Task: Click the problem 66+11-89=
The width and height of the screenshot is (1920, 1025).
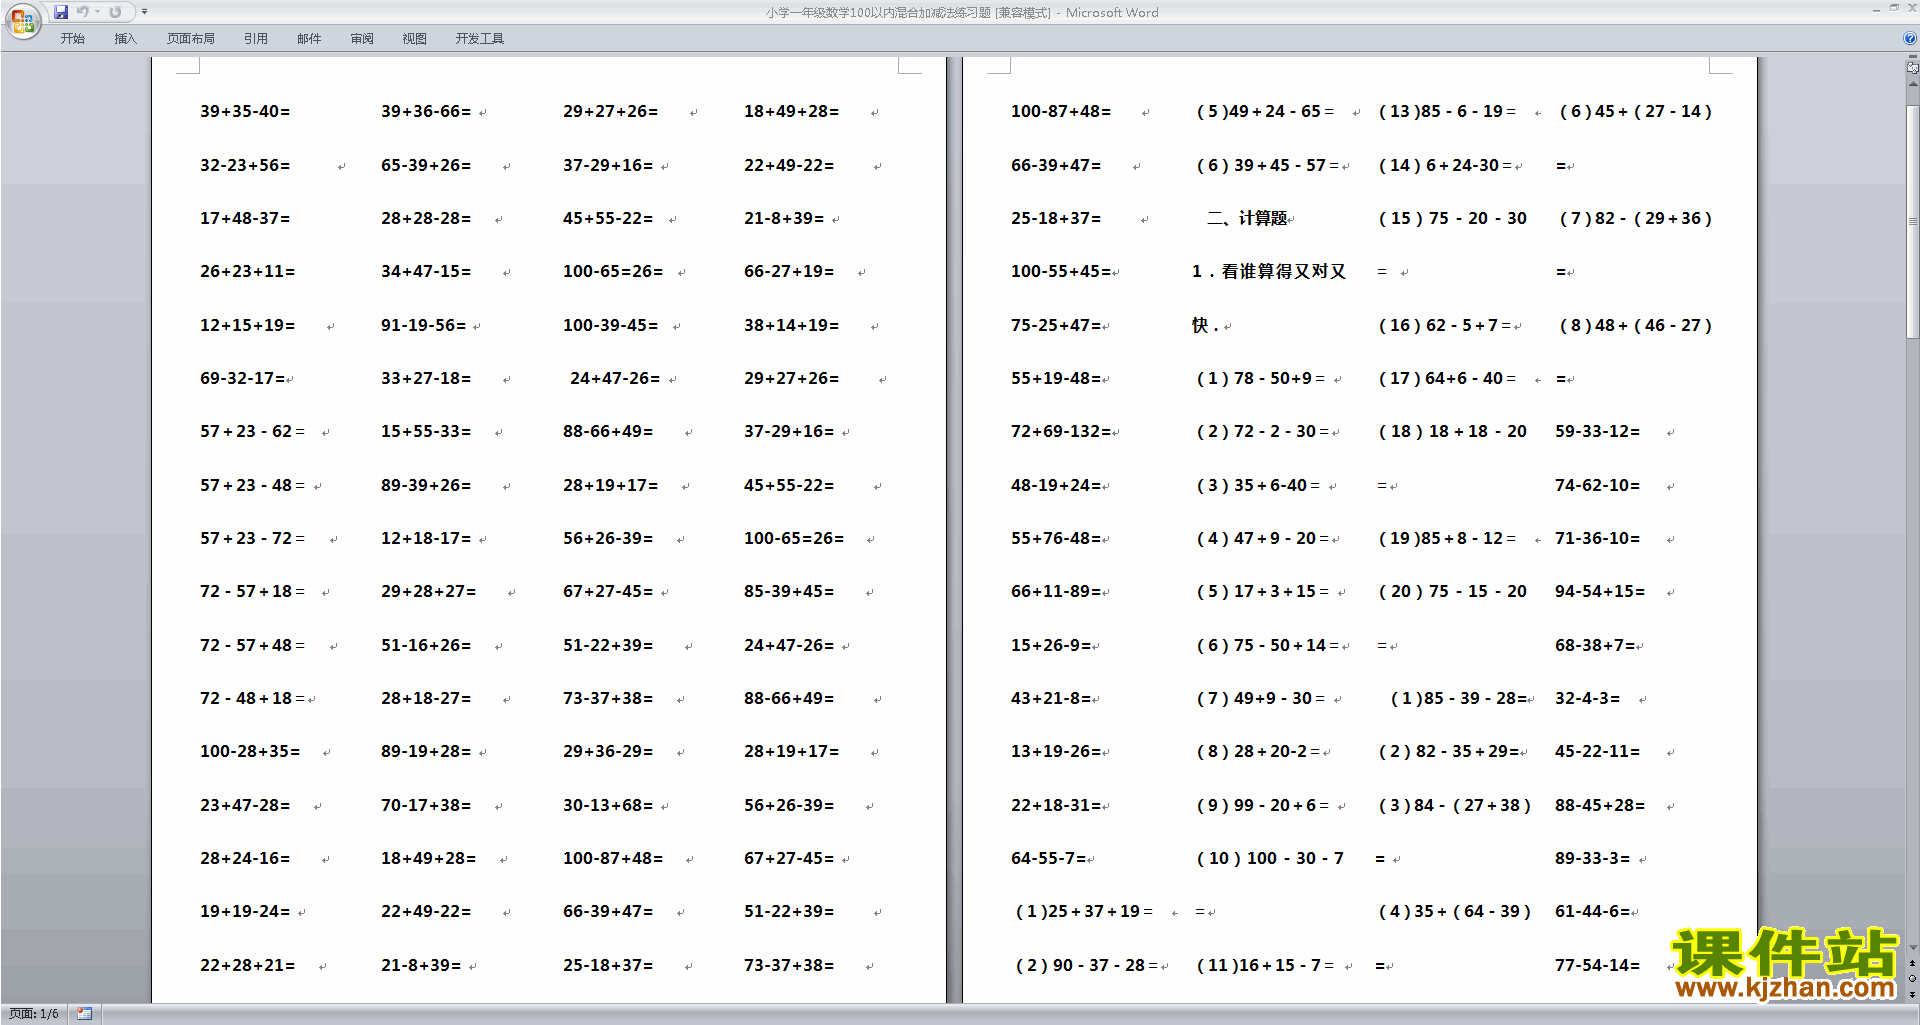Action: click(x=1056, y=591)
